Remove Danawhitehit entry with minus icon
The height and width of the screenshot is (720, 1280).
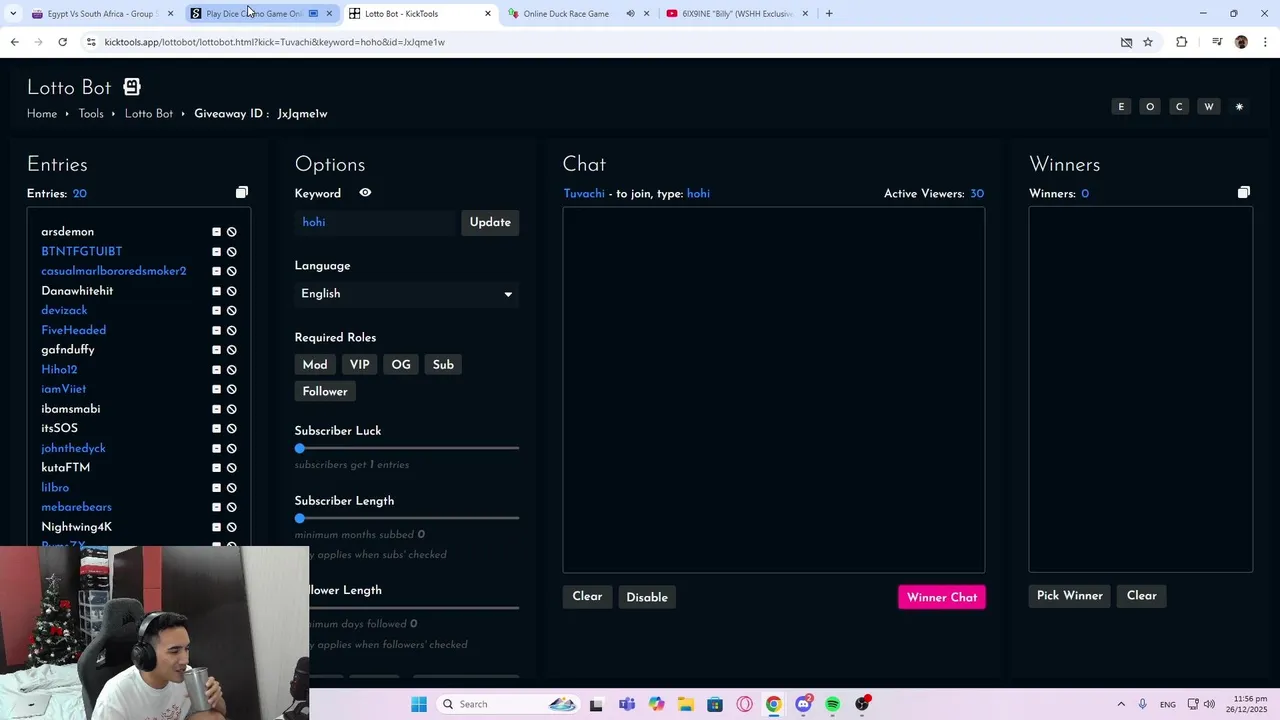216,291
